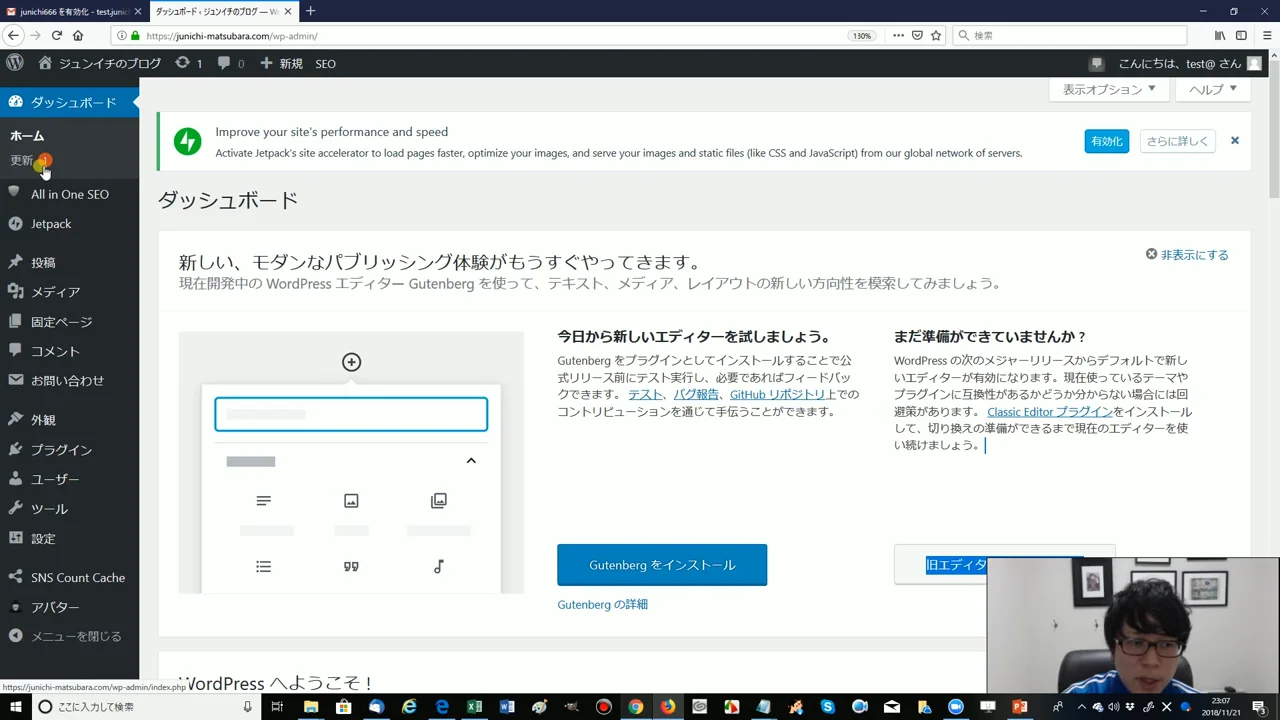Image resolution: width=1280 pixels, height=720 pixels.
Task: Open the updates indicator in the admin bar
Action: tap(188, 63)
